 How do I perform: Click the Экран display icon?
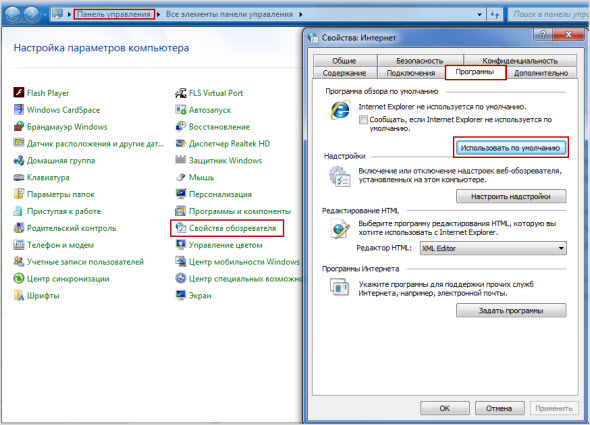pyautogui.click(x=181, y=296)
